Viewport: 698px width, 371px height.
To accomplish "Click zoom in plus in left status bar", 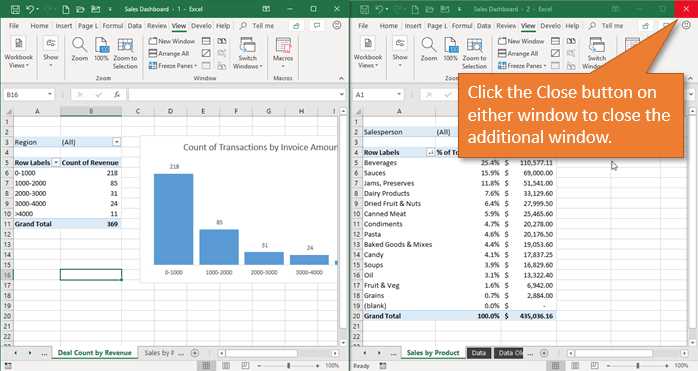I will tap(317, 366).
